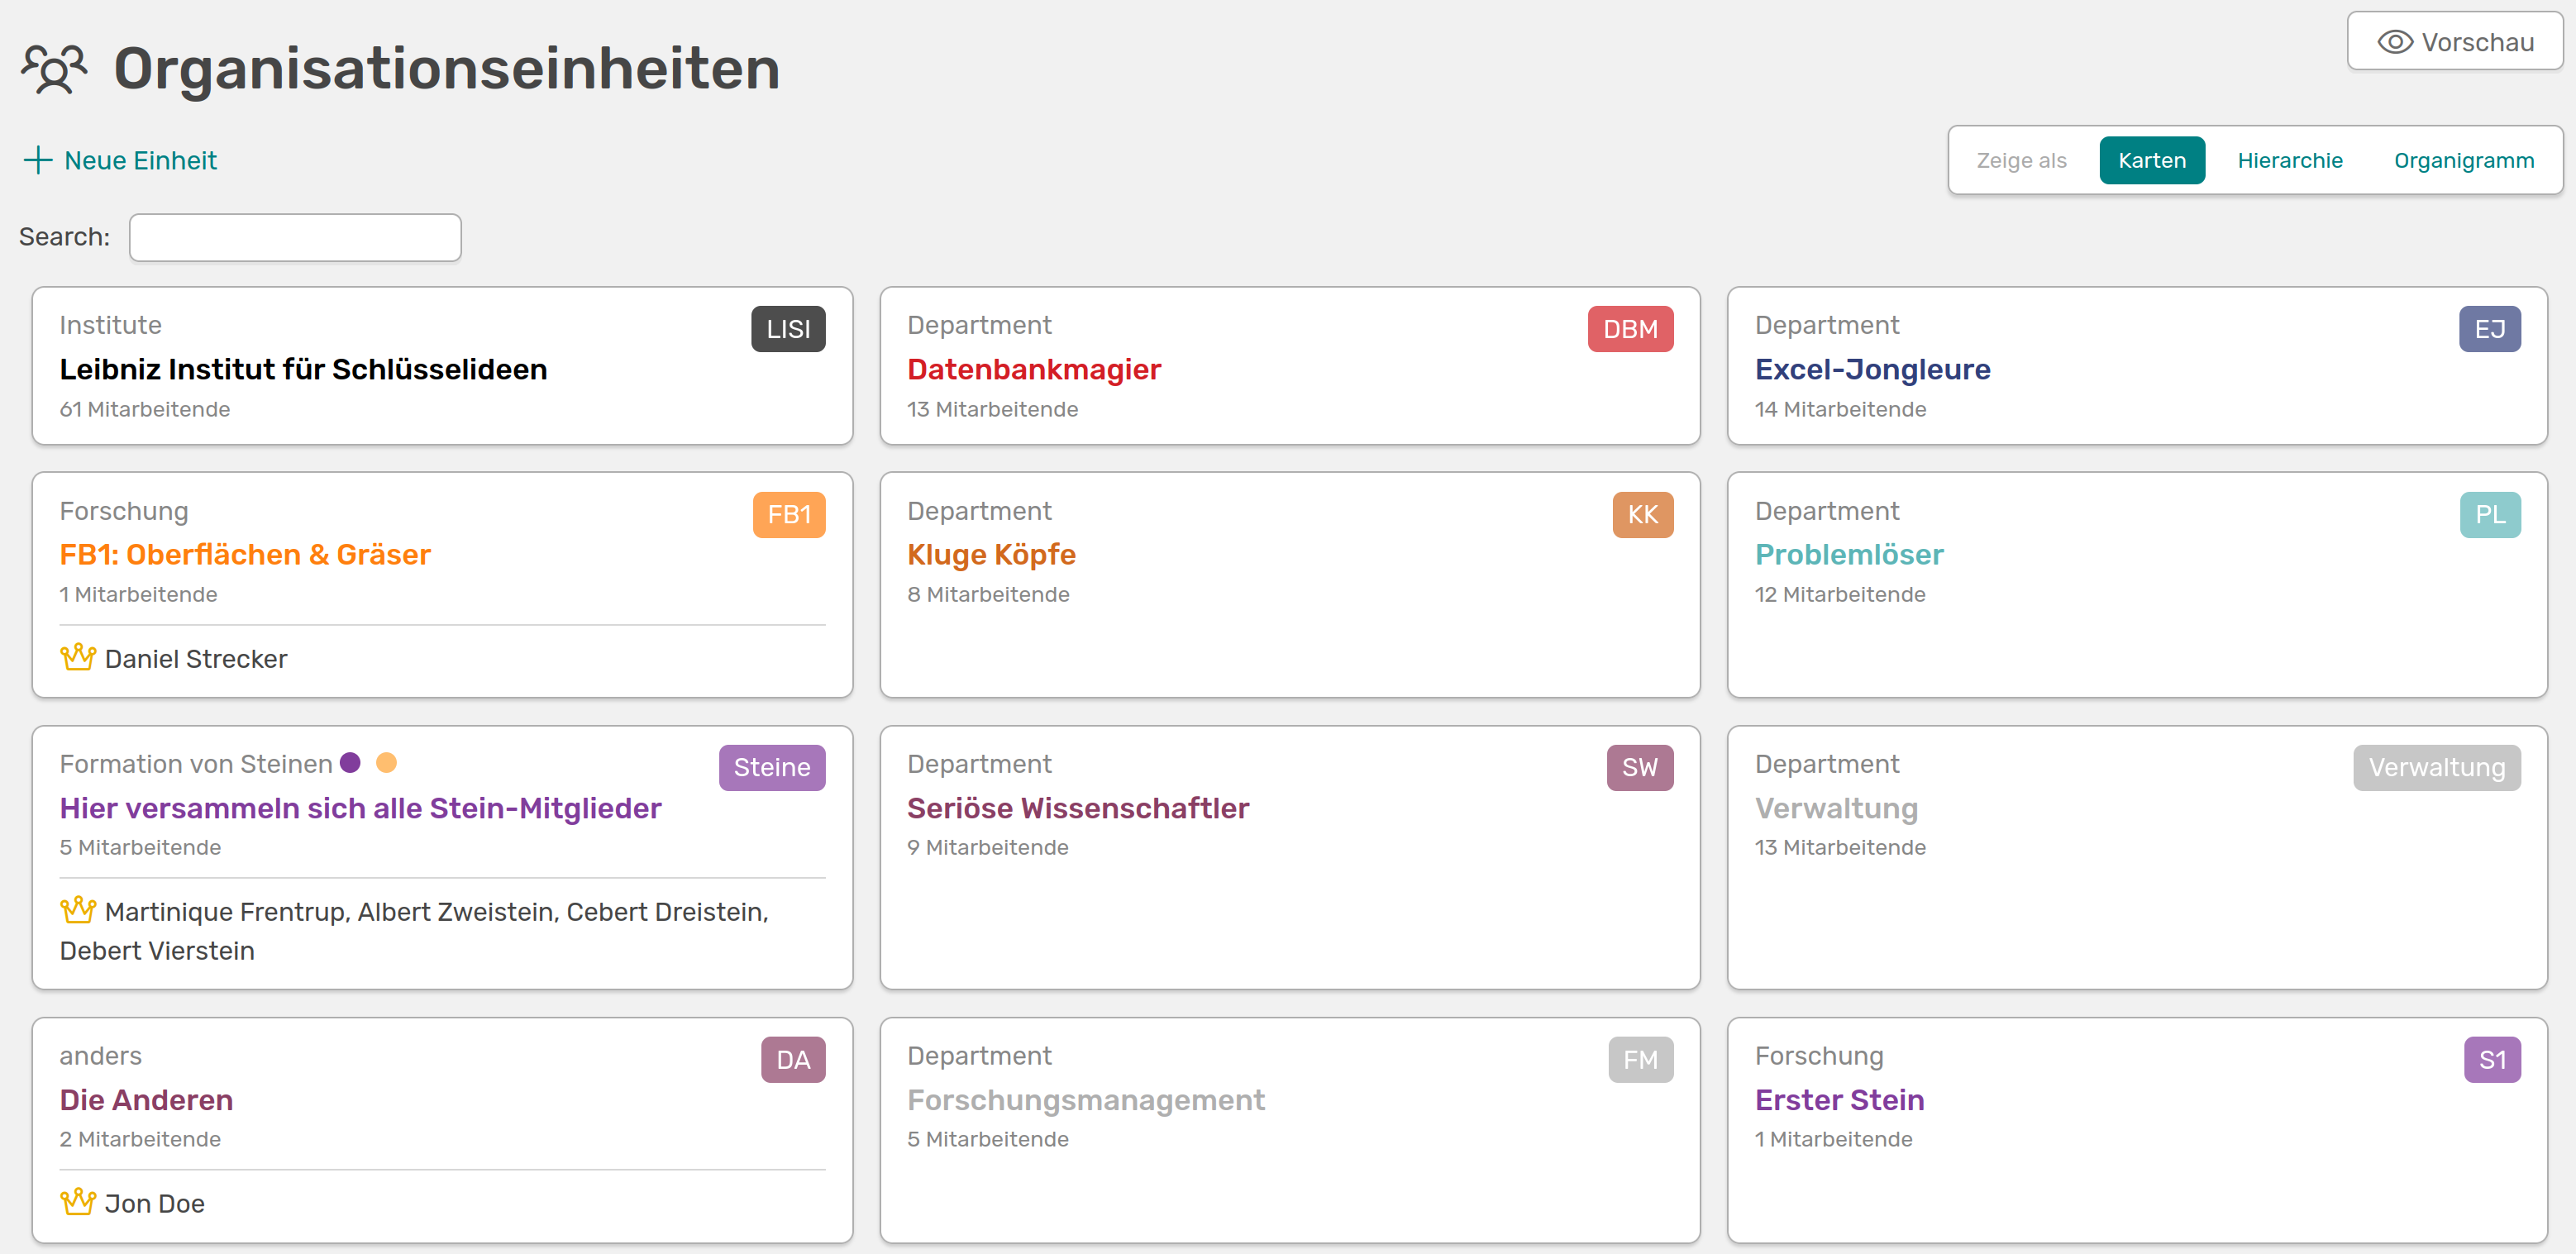This screenshot has width=2576, height=1254.
Task: Click the purple Steine badge
Action: [x=771, y=767]
